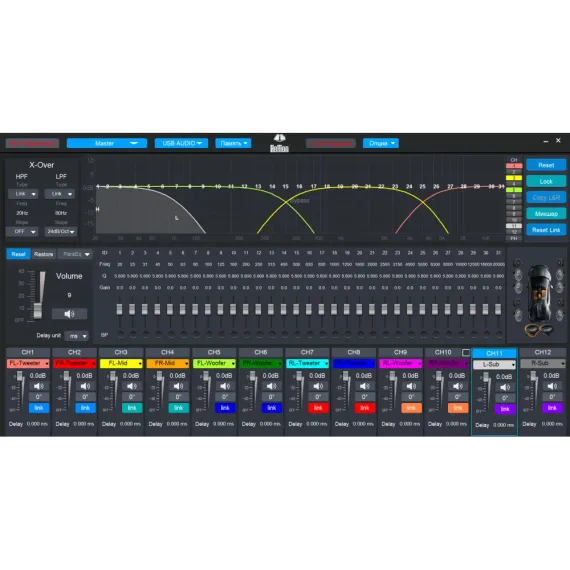
Task: Open the USB AUDIO source dropdown
Action: tap(181, 143)
